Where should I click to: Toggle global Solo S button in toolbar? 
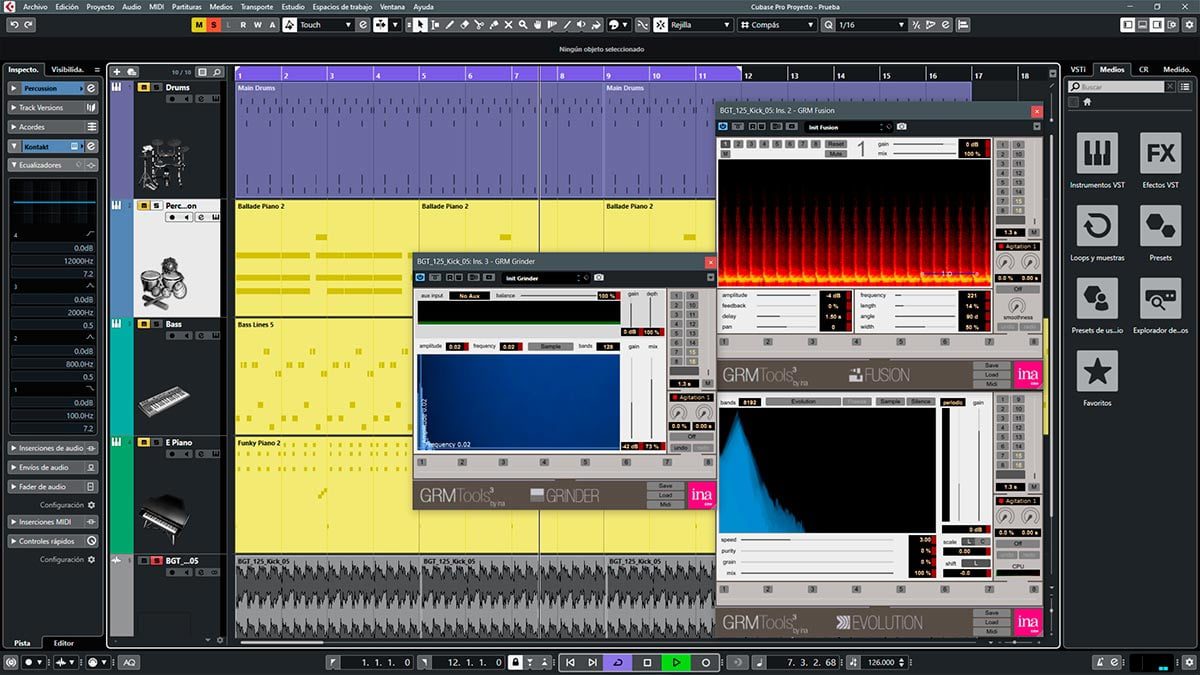213,24
